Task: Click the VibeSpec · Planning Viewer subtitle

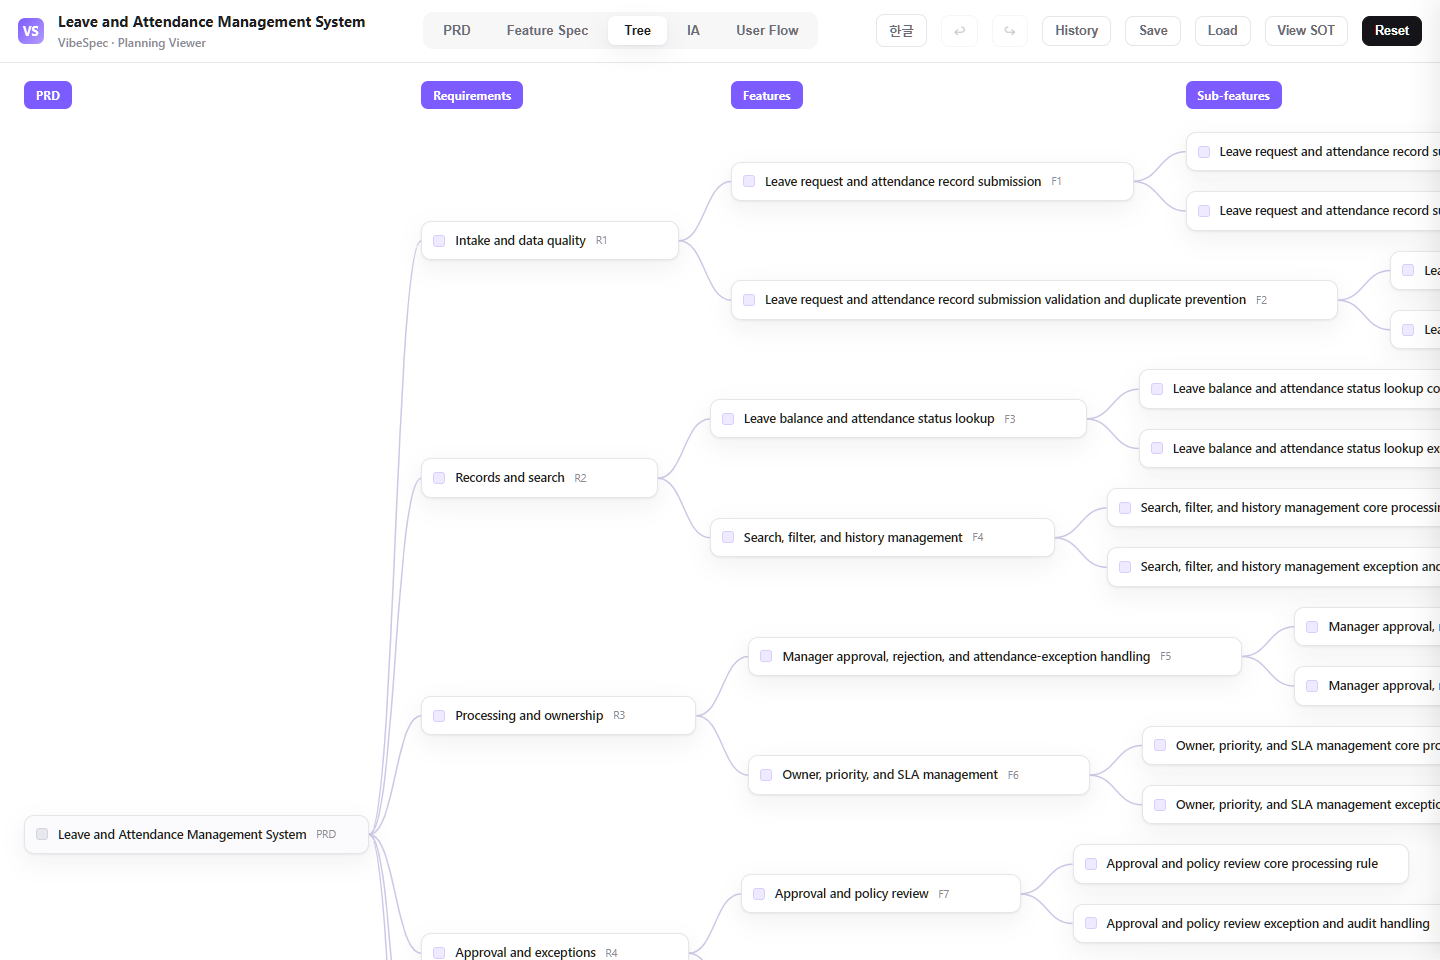Action: (x=132, y=43)
